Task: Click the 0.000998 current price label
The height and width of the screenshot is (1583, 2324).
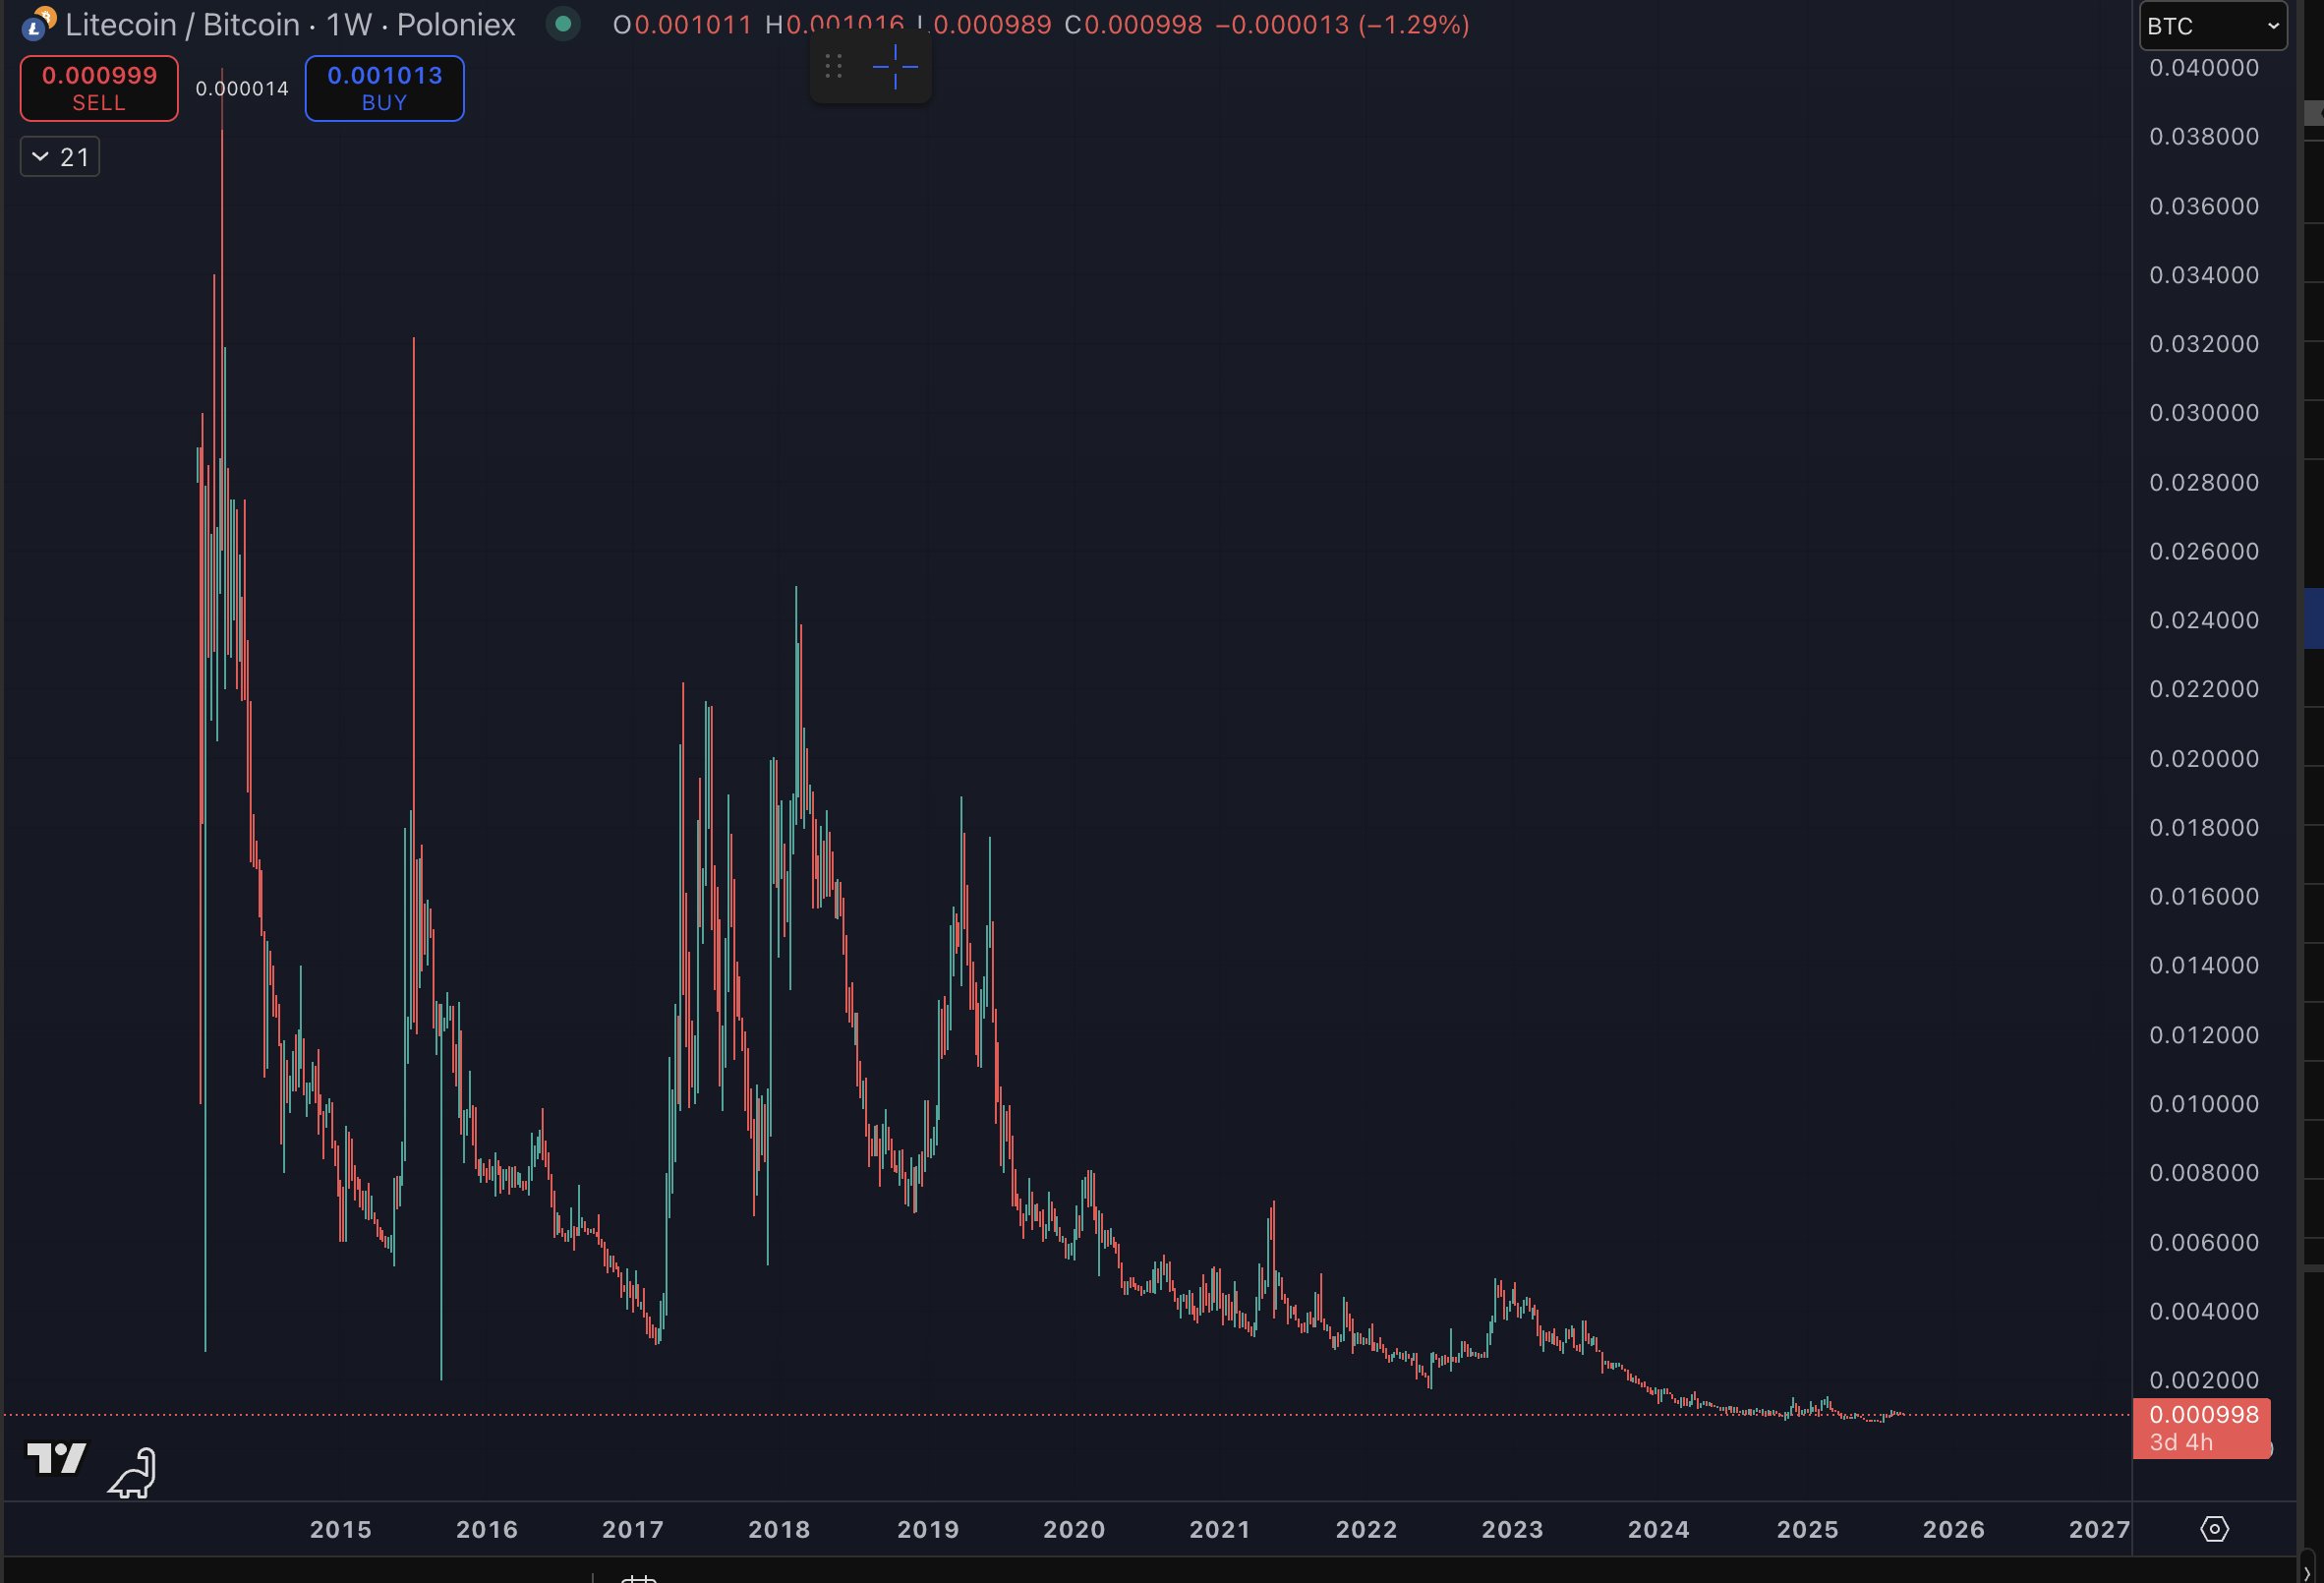Action: pos(2203,1415)
